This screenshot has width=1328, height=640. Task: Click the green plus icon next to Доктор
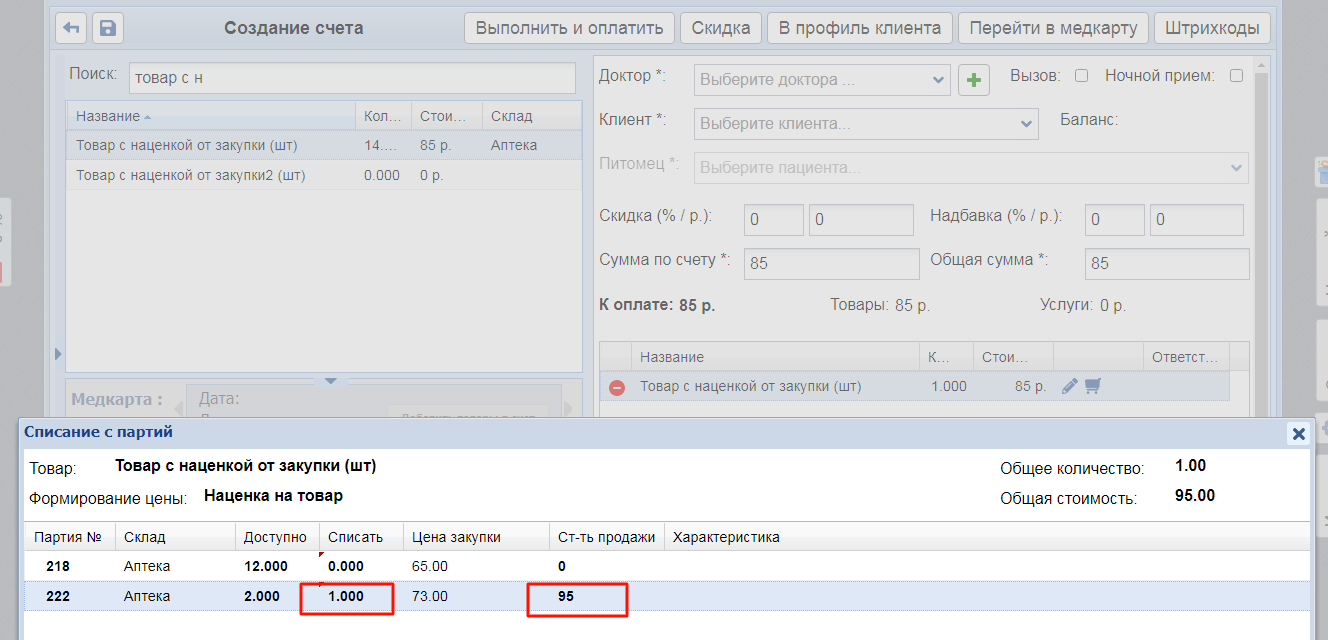click(x=974, y=80)
